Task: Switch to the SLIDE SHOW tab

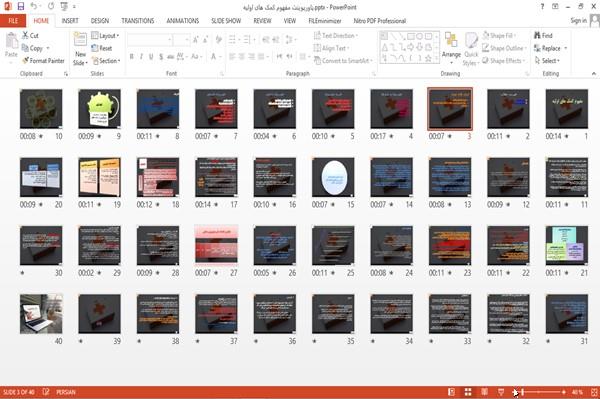Action: 226,21
